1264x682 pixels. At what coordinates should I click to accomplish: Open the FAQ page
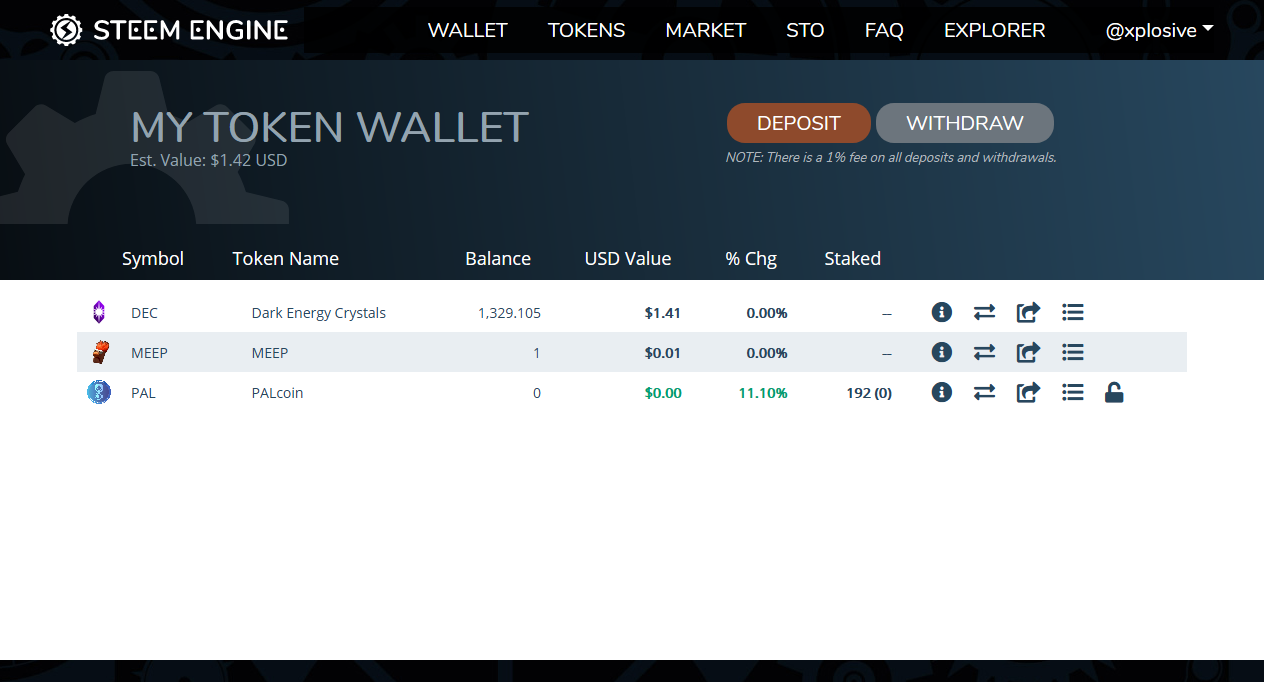pos(884,30)
